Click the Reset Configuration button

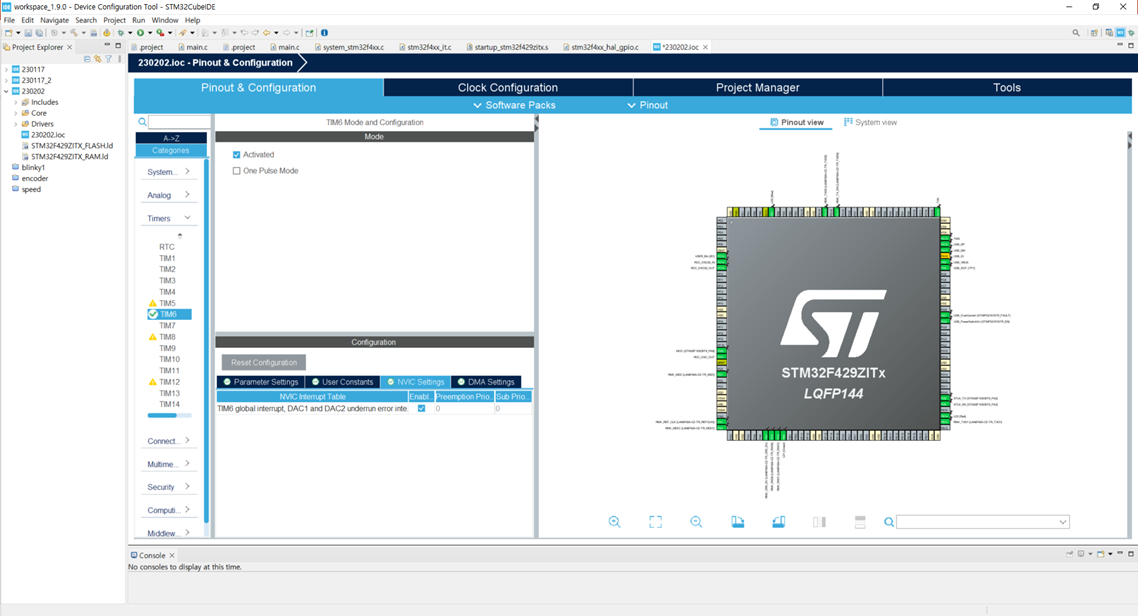[x=264, y=362]
